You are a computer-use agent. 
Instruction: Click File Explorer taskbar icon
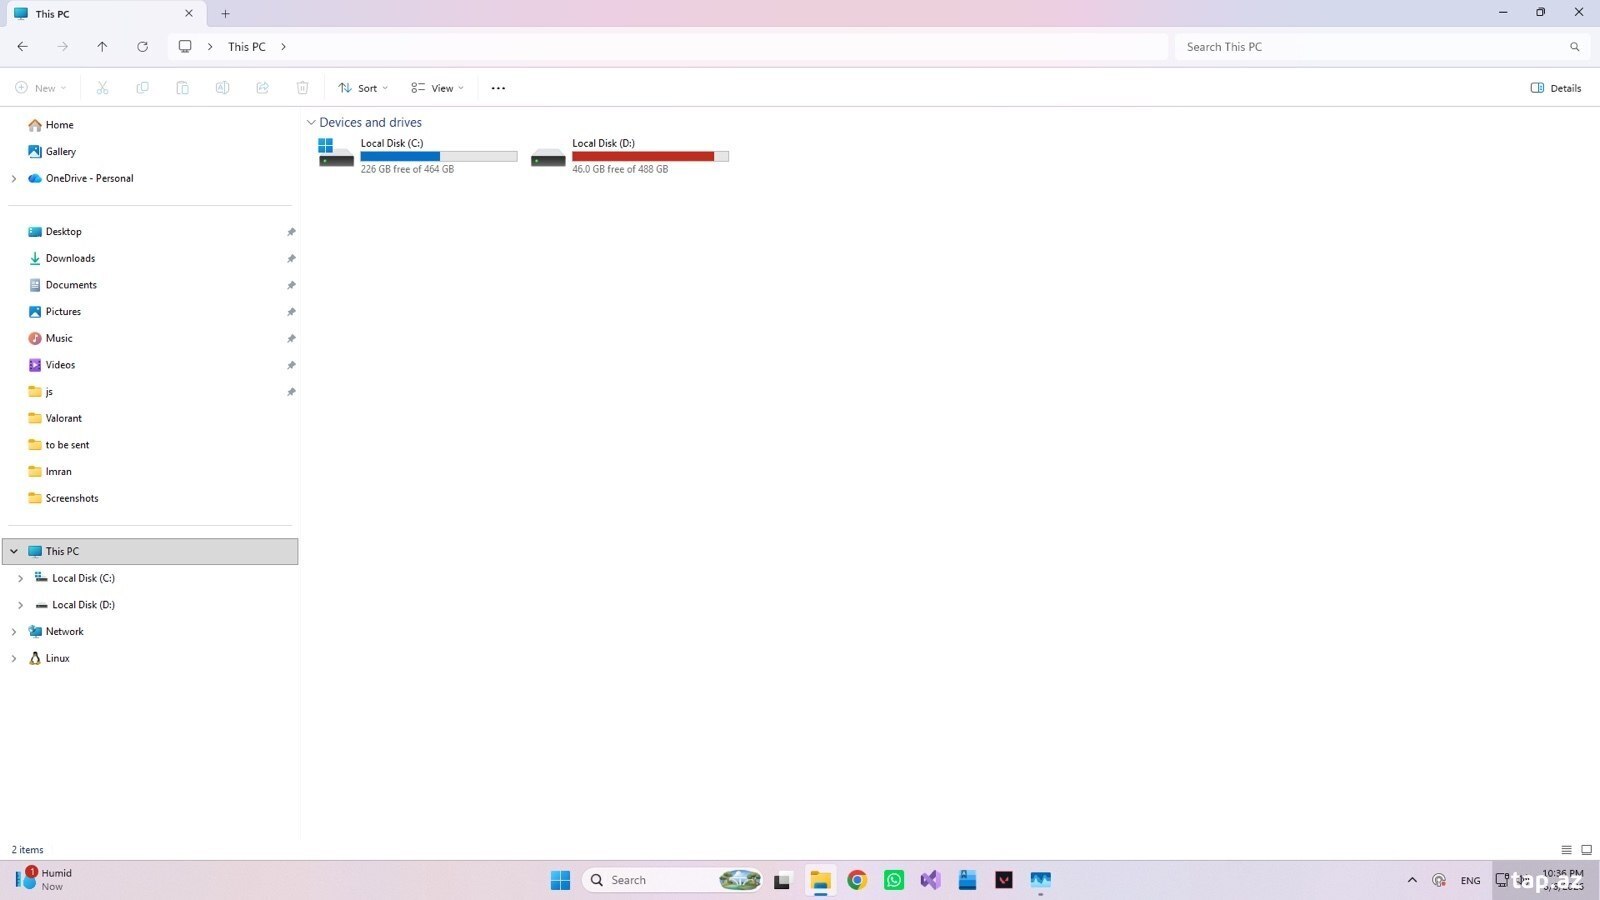click(820, 880)
